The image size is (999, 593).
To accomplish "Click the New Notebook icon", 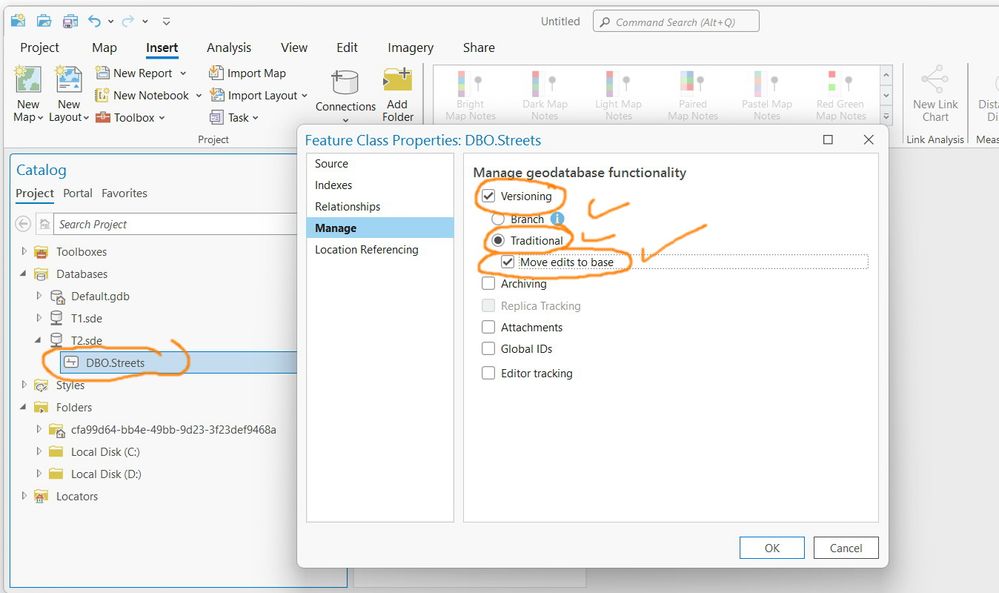I will (x=102, y=95).
